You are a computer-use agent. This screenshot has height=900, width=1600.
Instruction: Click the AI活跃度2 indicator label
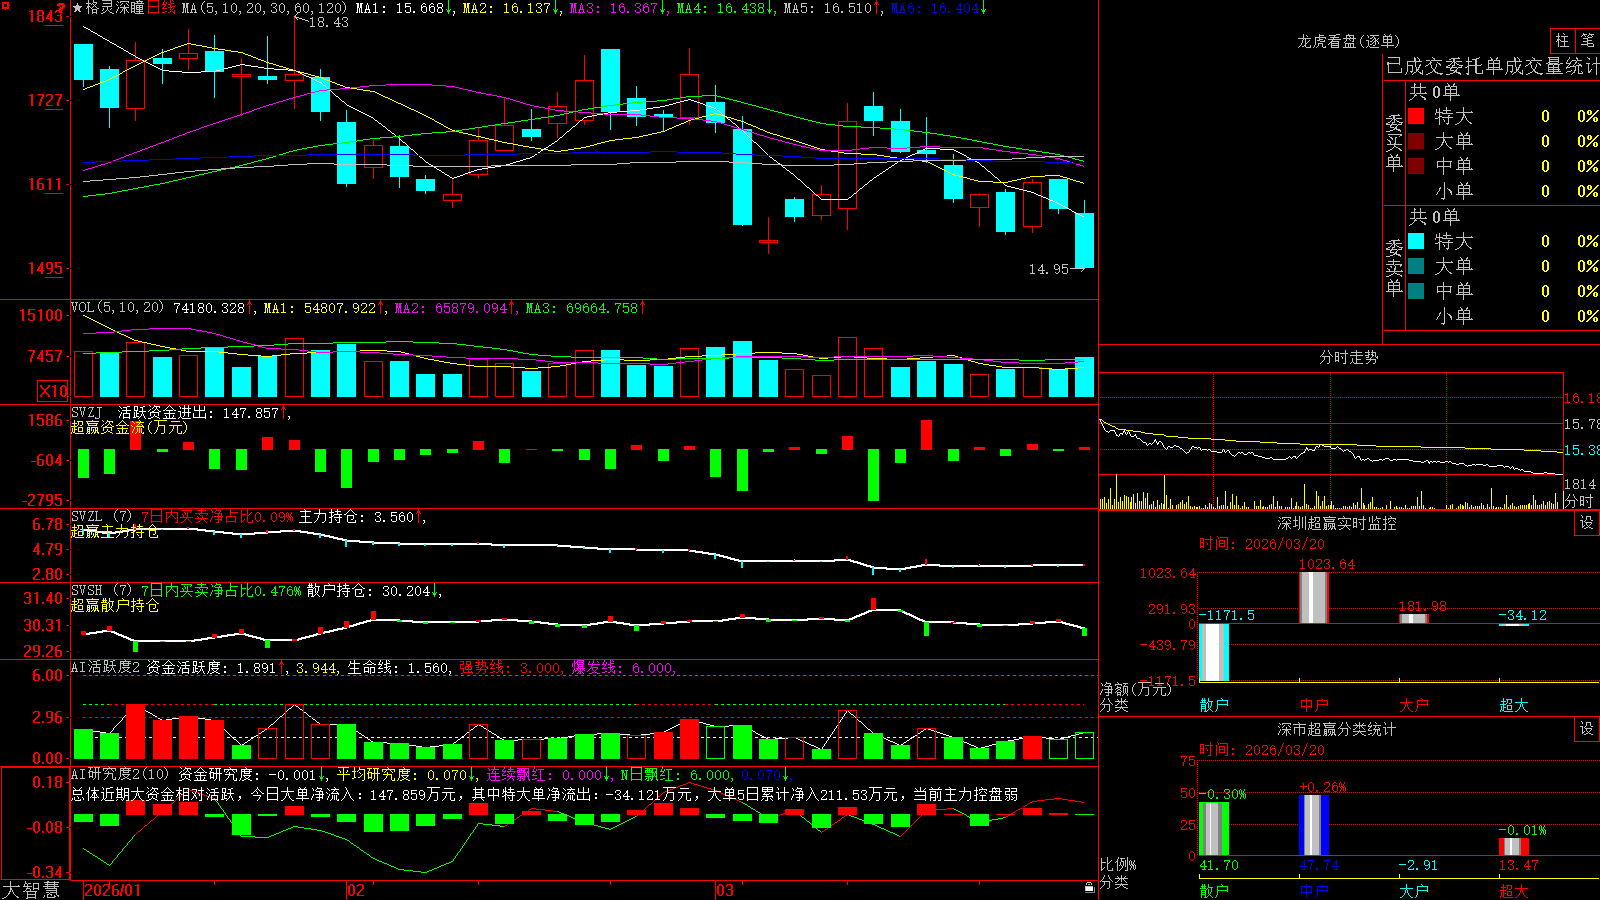click(x=105, y=667)
